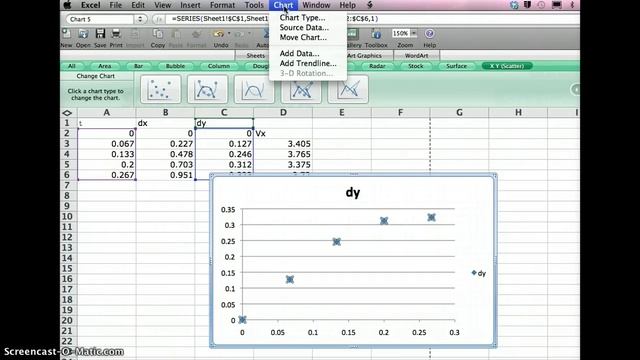Screen dimensions: 640x360
Task: Select the Bar chart category
Action: [x=138, y=66]
